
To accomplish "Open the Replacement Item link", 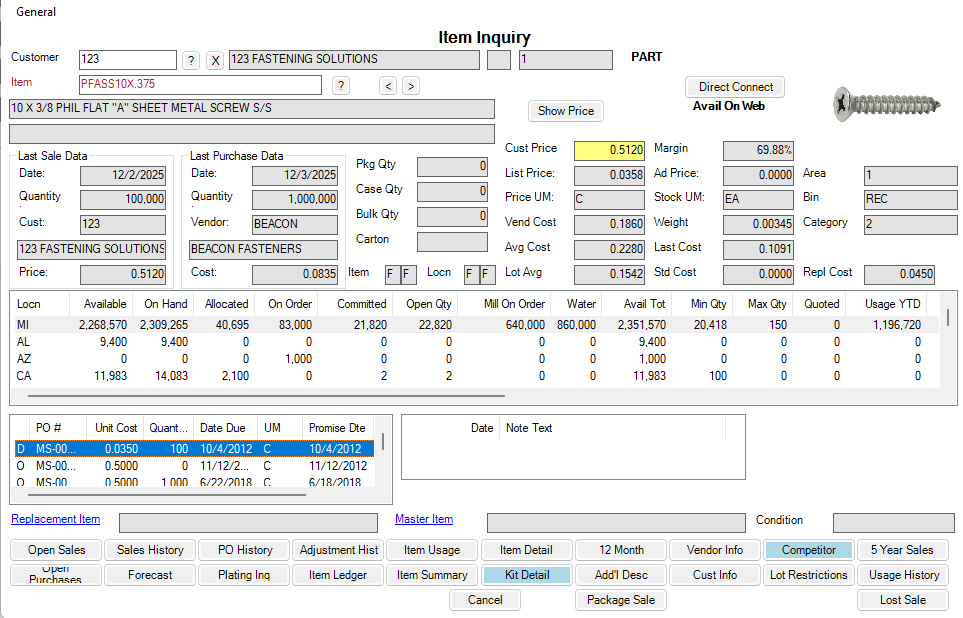I will [55, 519].
